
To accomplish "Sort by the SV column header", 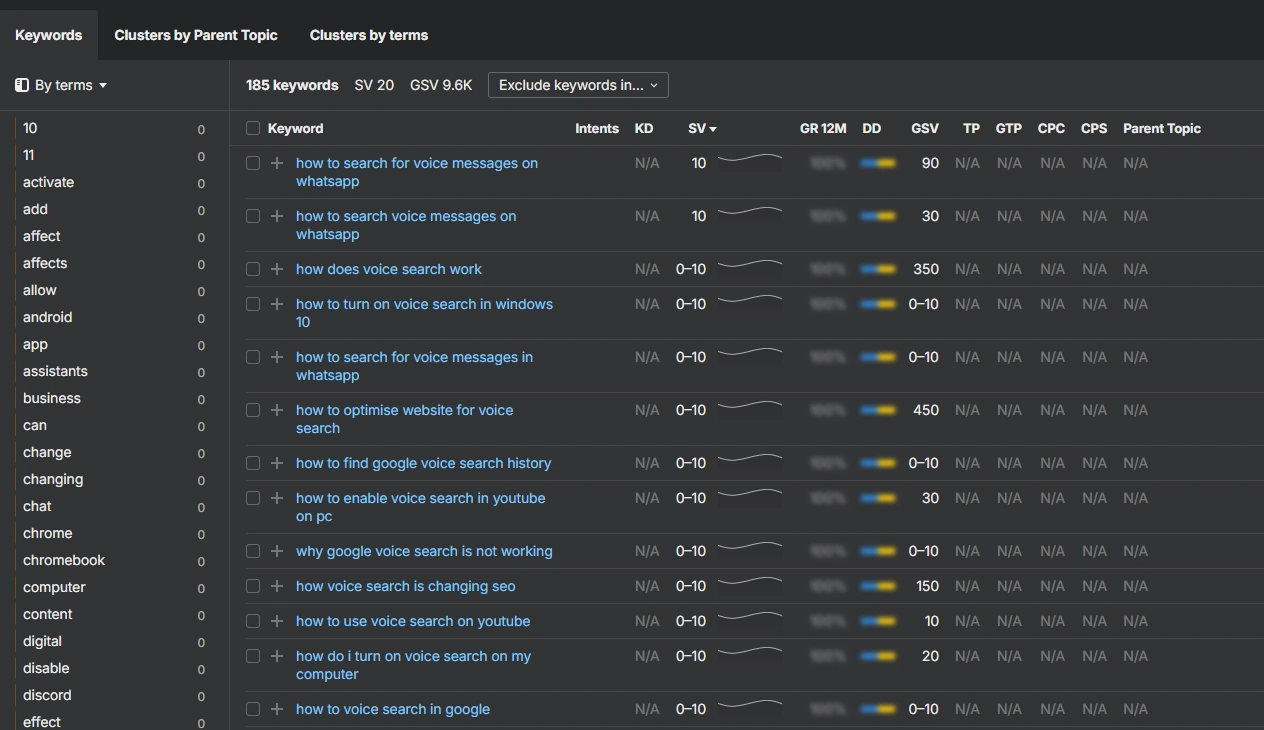I will tap(701, 128).
